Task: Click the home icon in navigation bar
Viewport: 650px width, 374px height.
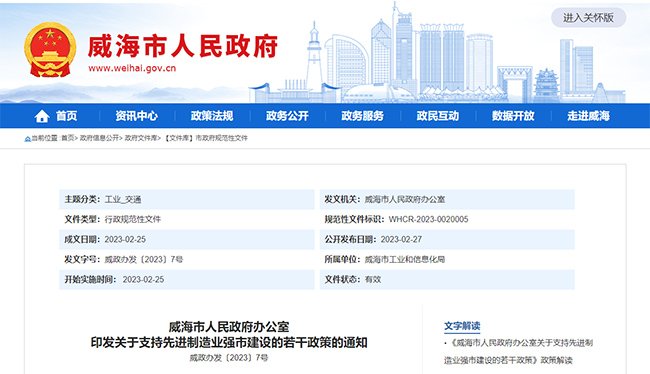Action: (42, 116)
